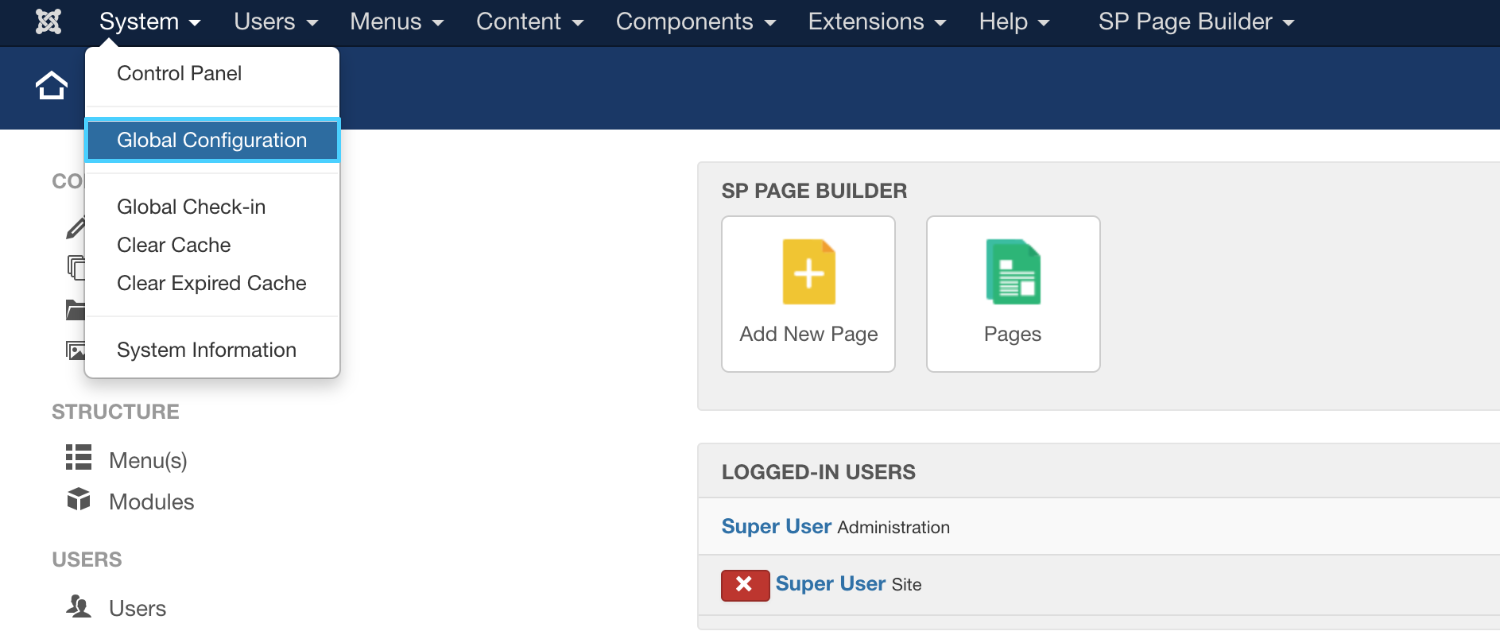This screenshot has height=635, width=1500.
Task: Select Global Configuration from the System menu
Action: (212, 140)
